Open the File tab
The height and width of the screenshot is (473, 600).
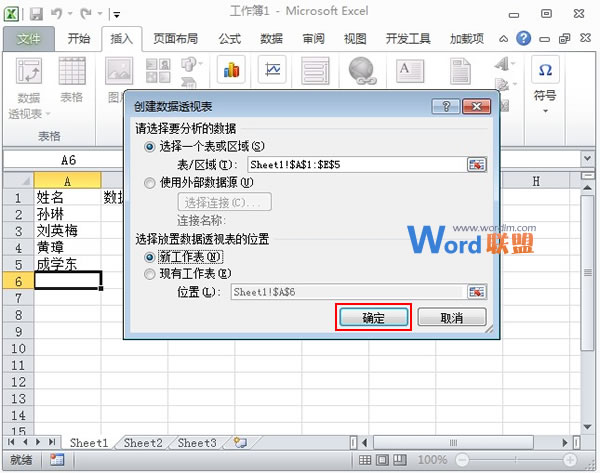tap(28, 39)
